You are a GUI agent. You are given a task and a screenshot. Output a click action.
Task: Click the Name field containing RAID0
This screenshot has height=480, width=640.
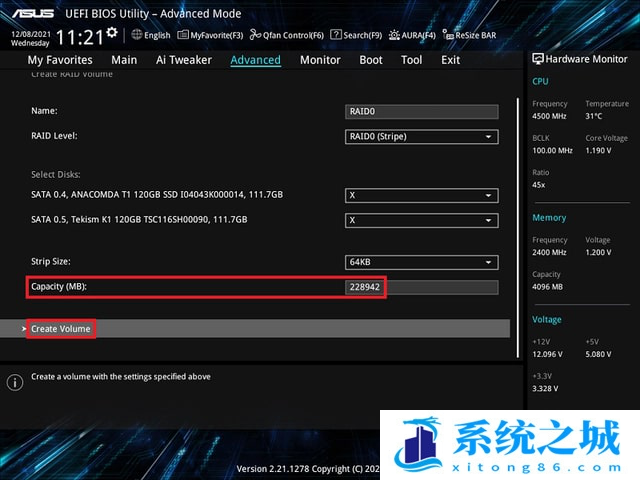click(x=422, y=111)
